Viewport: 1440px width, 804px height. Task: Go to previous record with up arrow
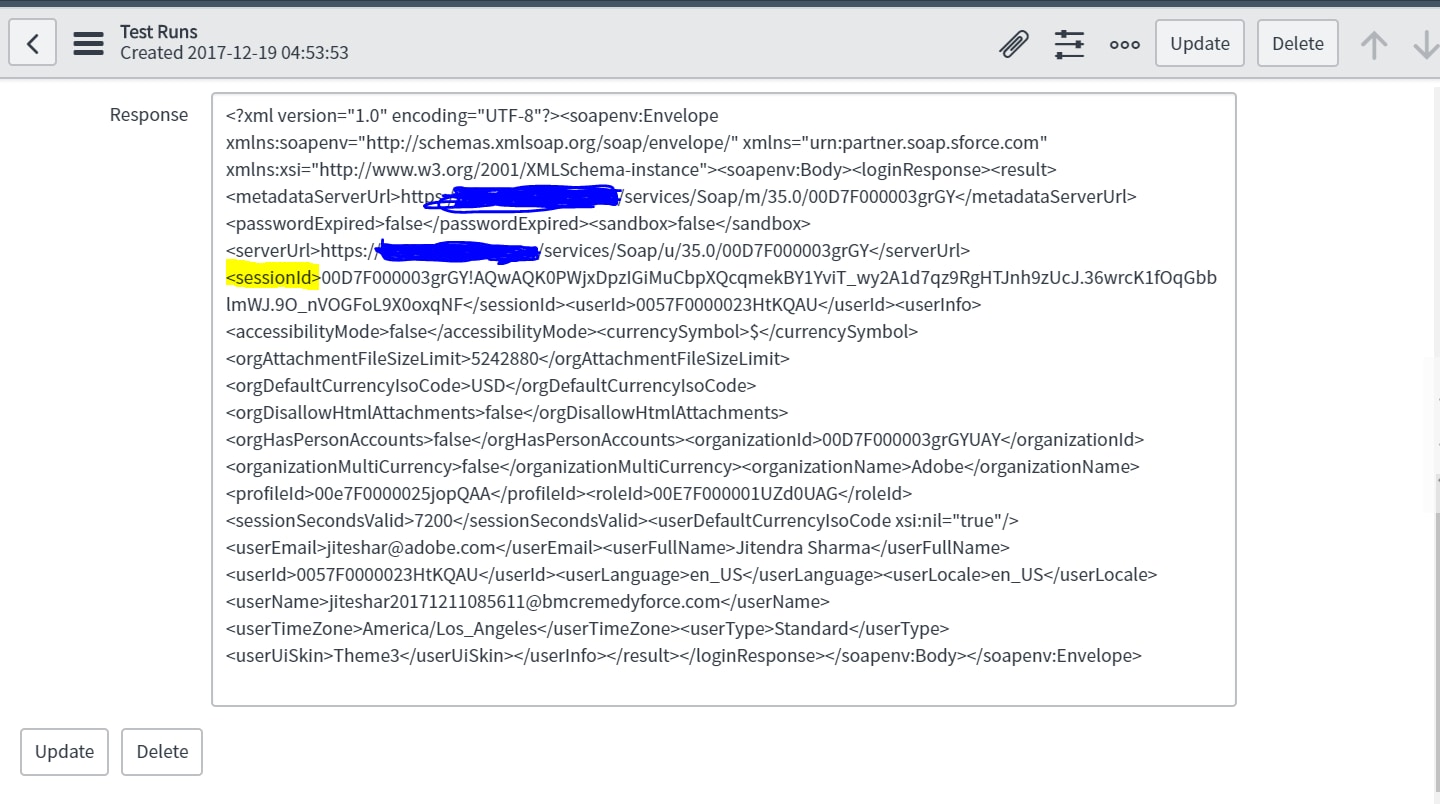coord(1374,44)
